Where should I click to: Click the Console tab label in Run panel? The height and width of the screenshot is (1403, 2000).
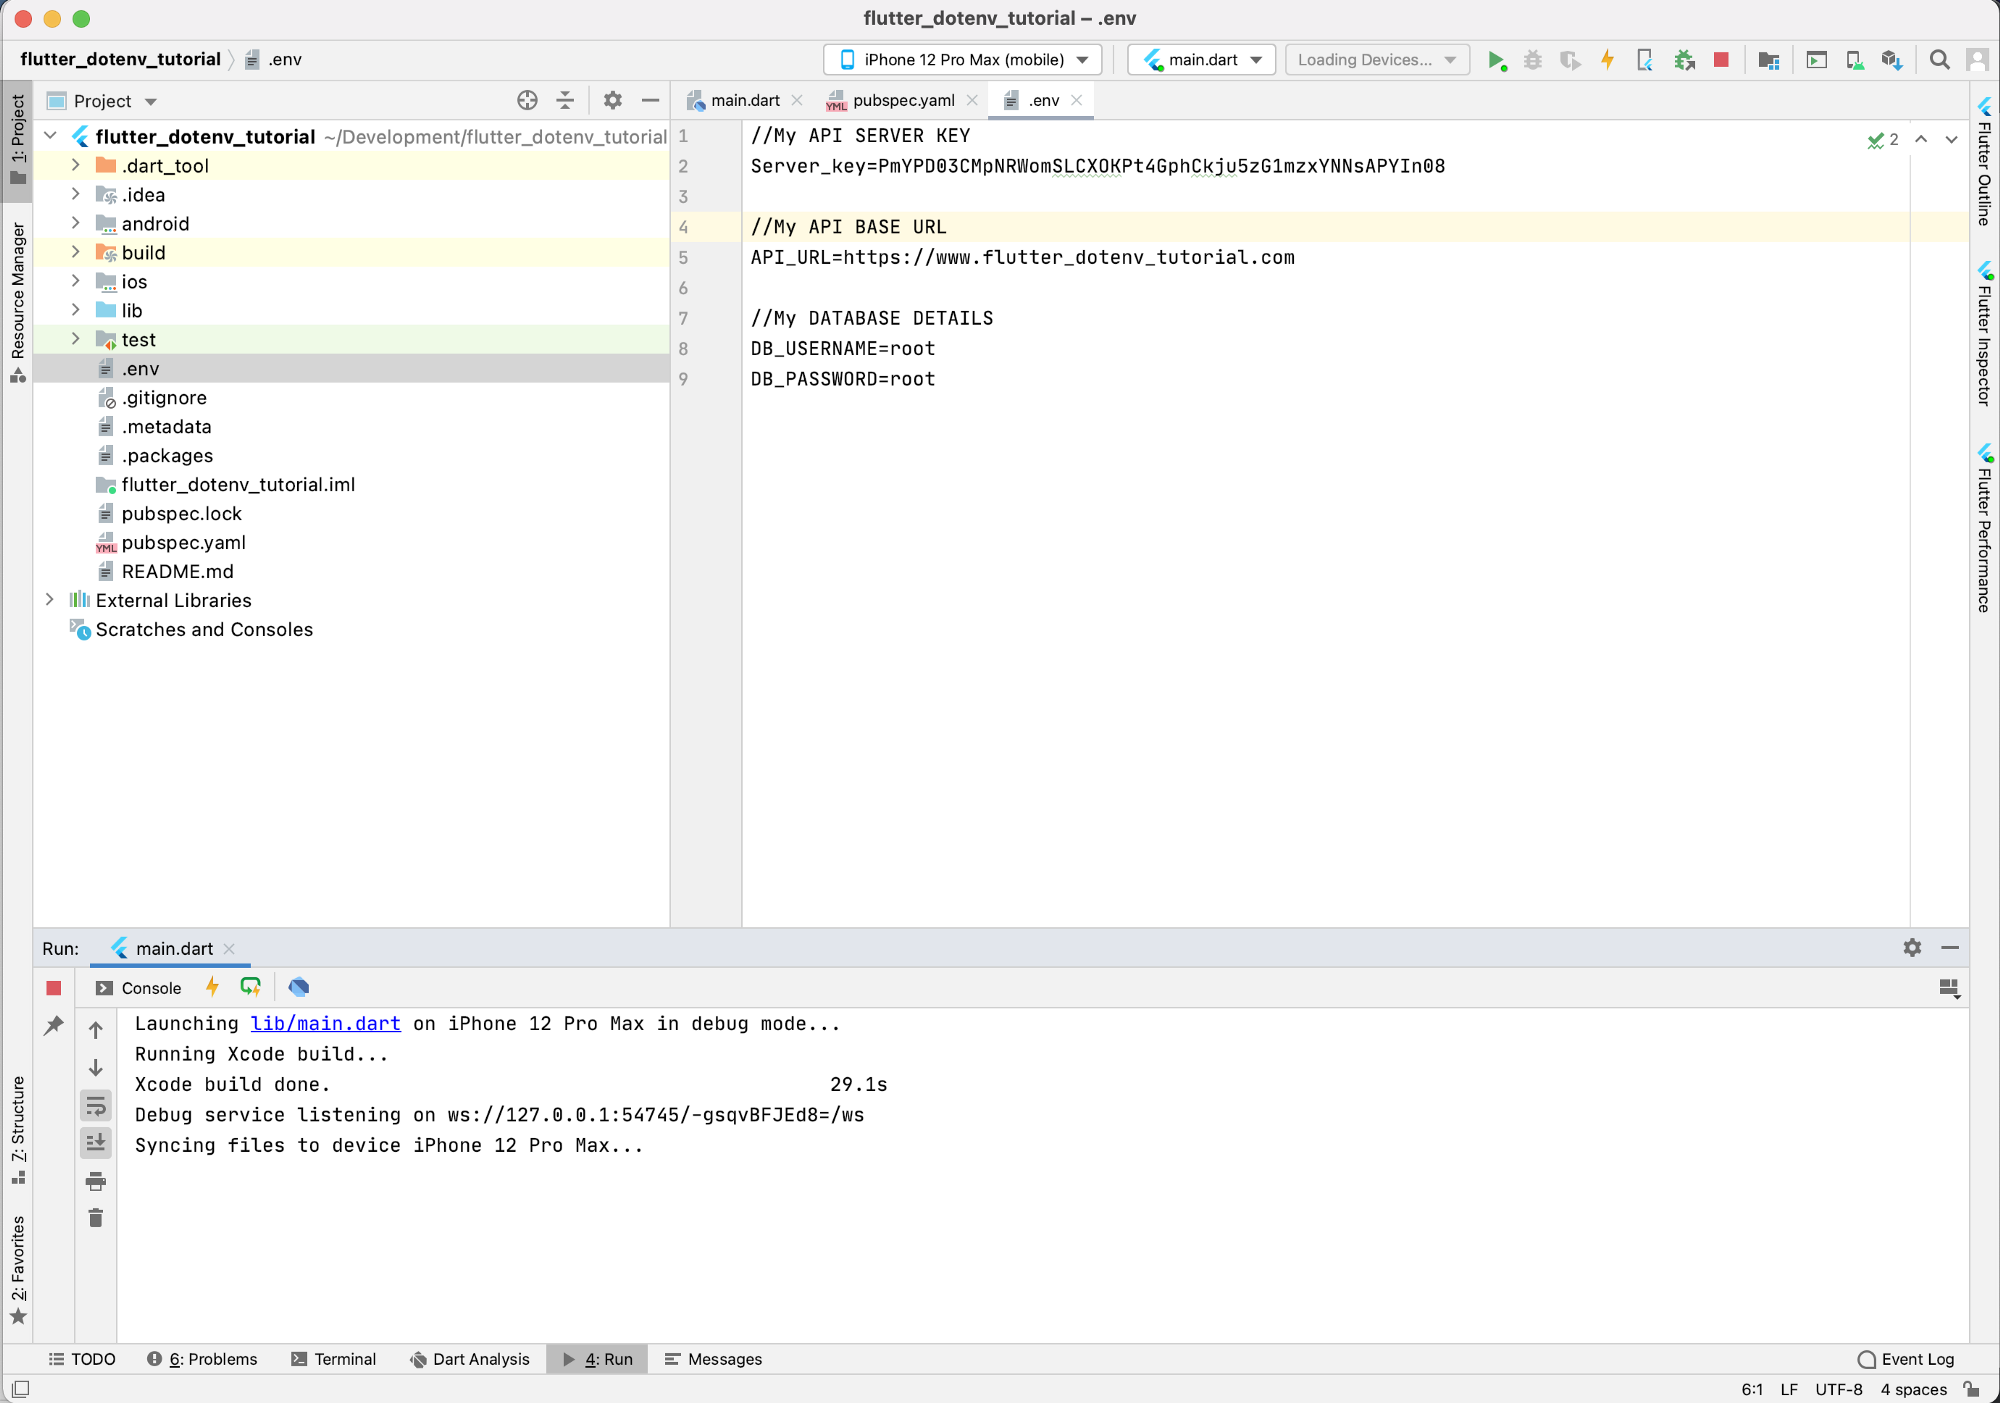139,988
